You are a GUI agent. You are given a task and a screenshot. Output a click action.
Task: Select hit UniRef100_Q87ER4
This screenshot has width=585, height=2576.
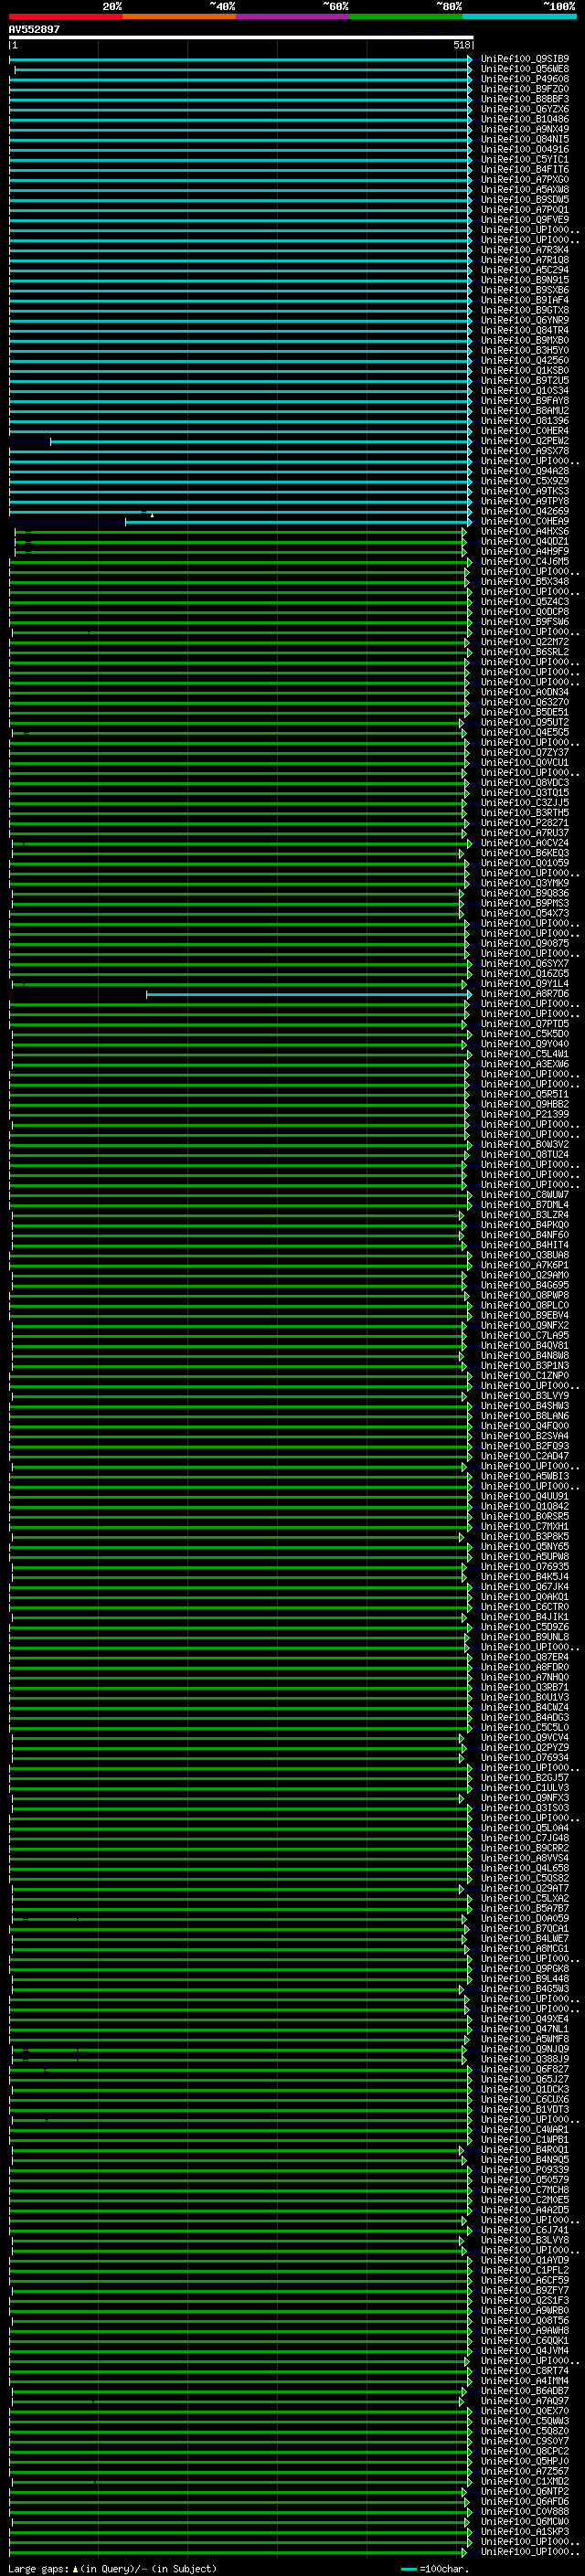click(525, 1657)
